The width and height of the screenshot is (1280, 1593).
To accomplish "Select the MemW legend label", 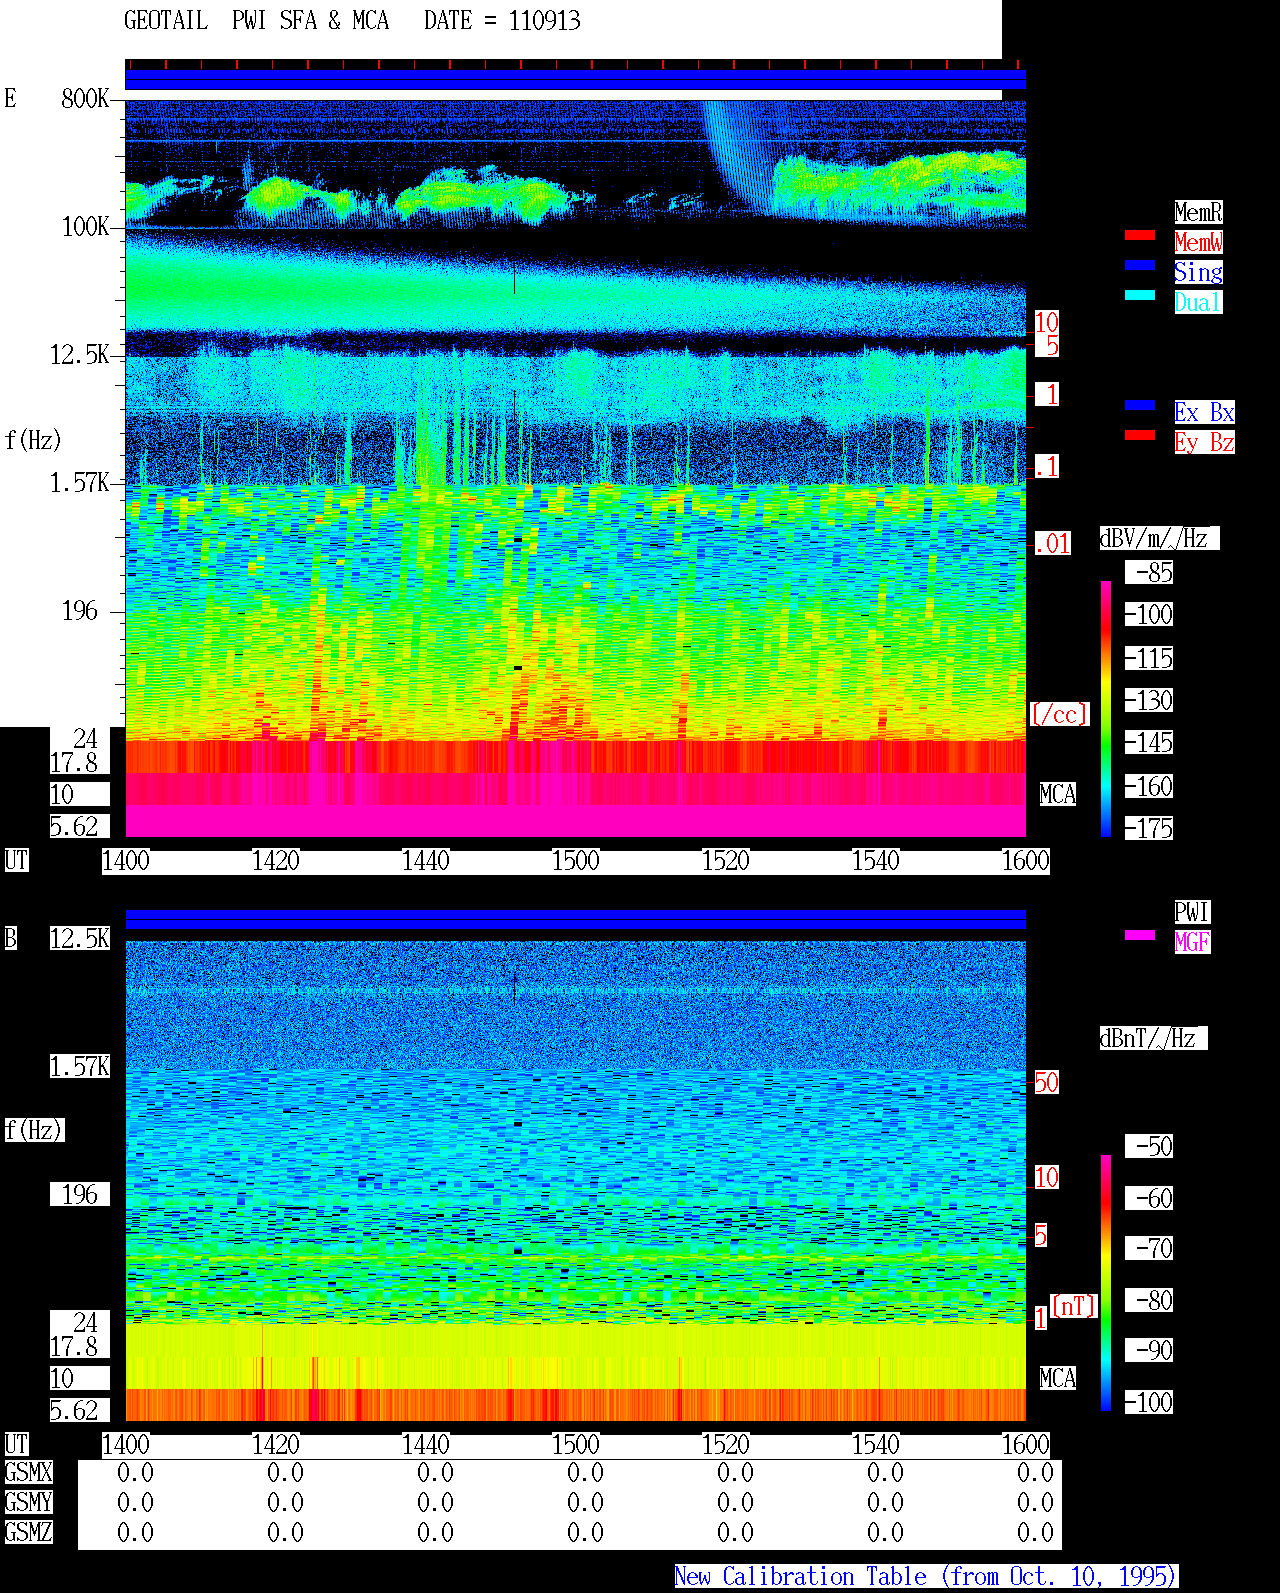I will pos(1198,242).
